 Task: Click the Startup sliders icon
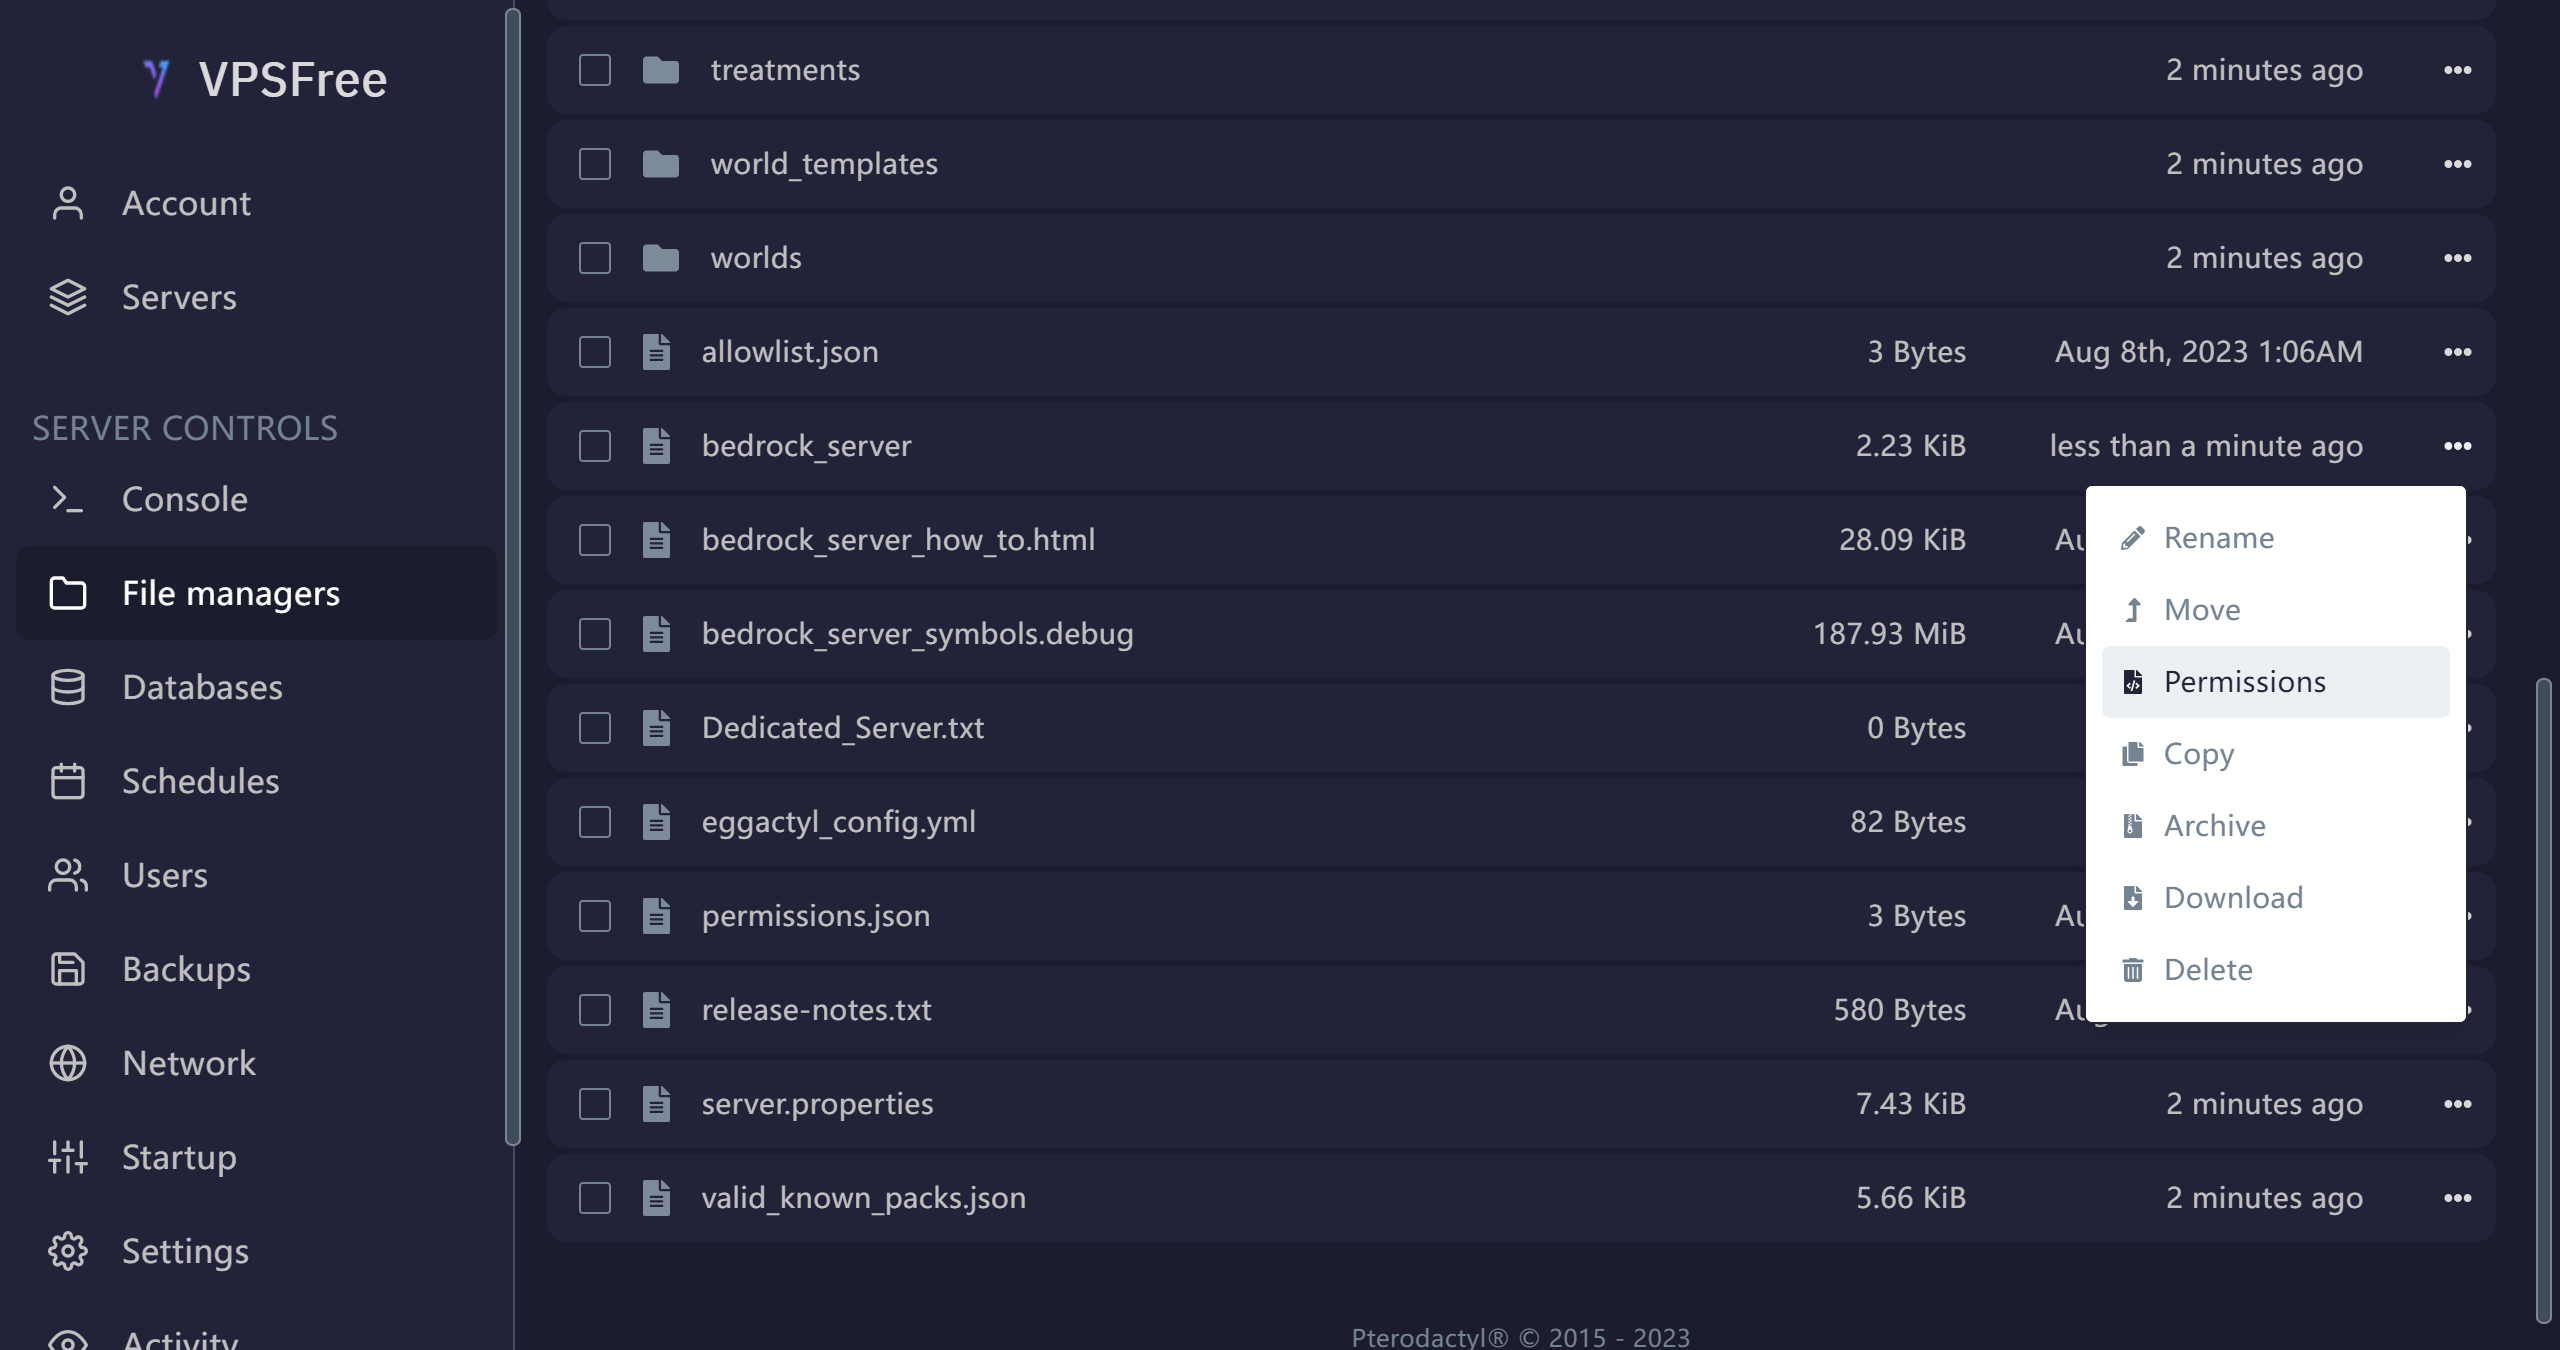pos(67,1157)
